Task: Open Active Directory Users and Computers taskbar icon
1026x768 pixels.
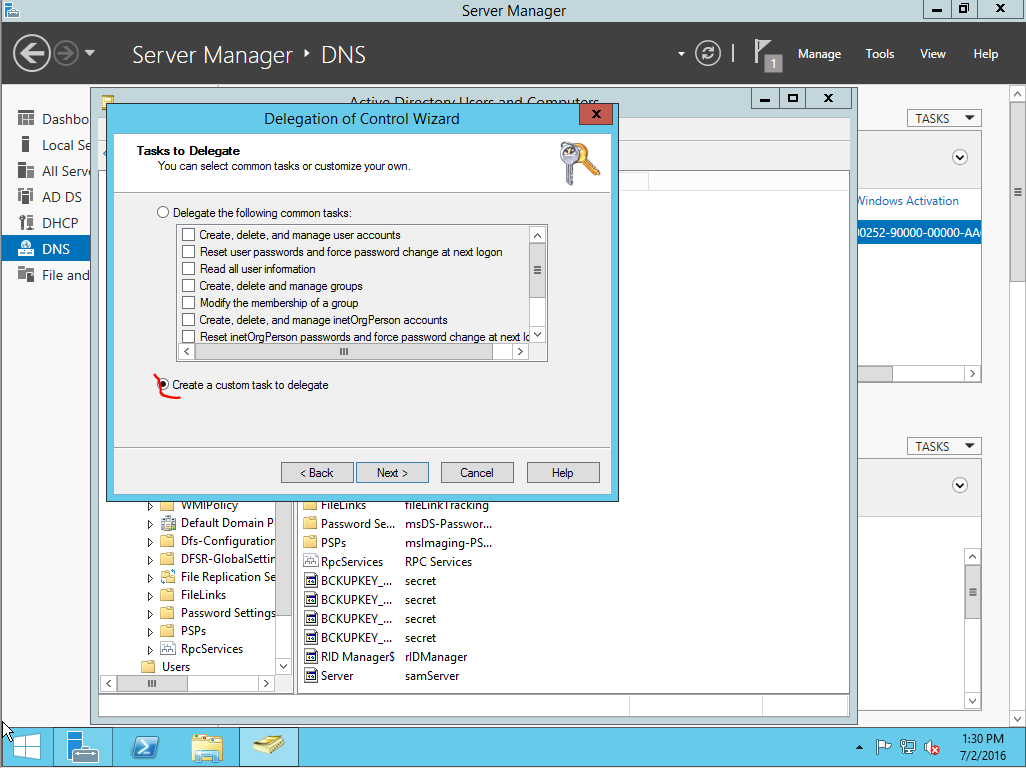Action: click(x=269, y=746)
